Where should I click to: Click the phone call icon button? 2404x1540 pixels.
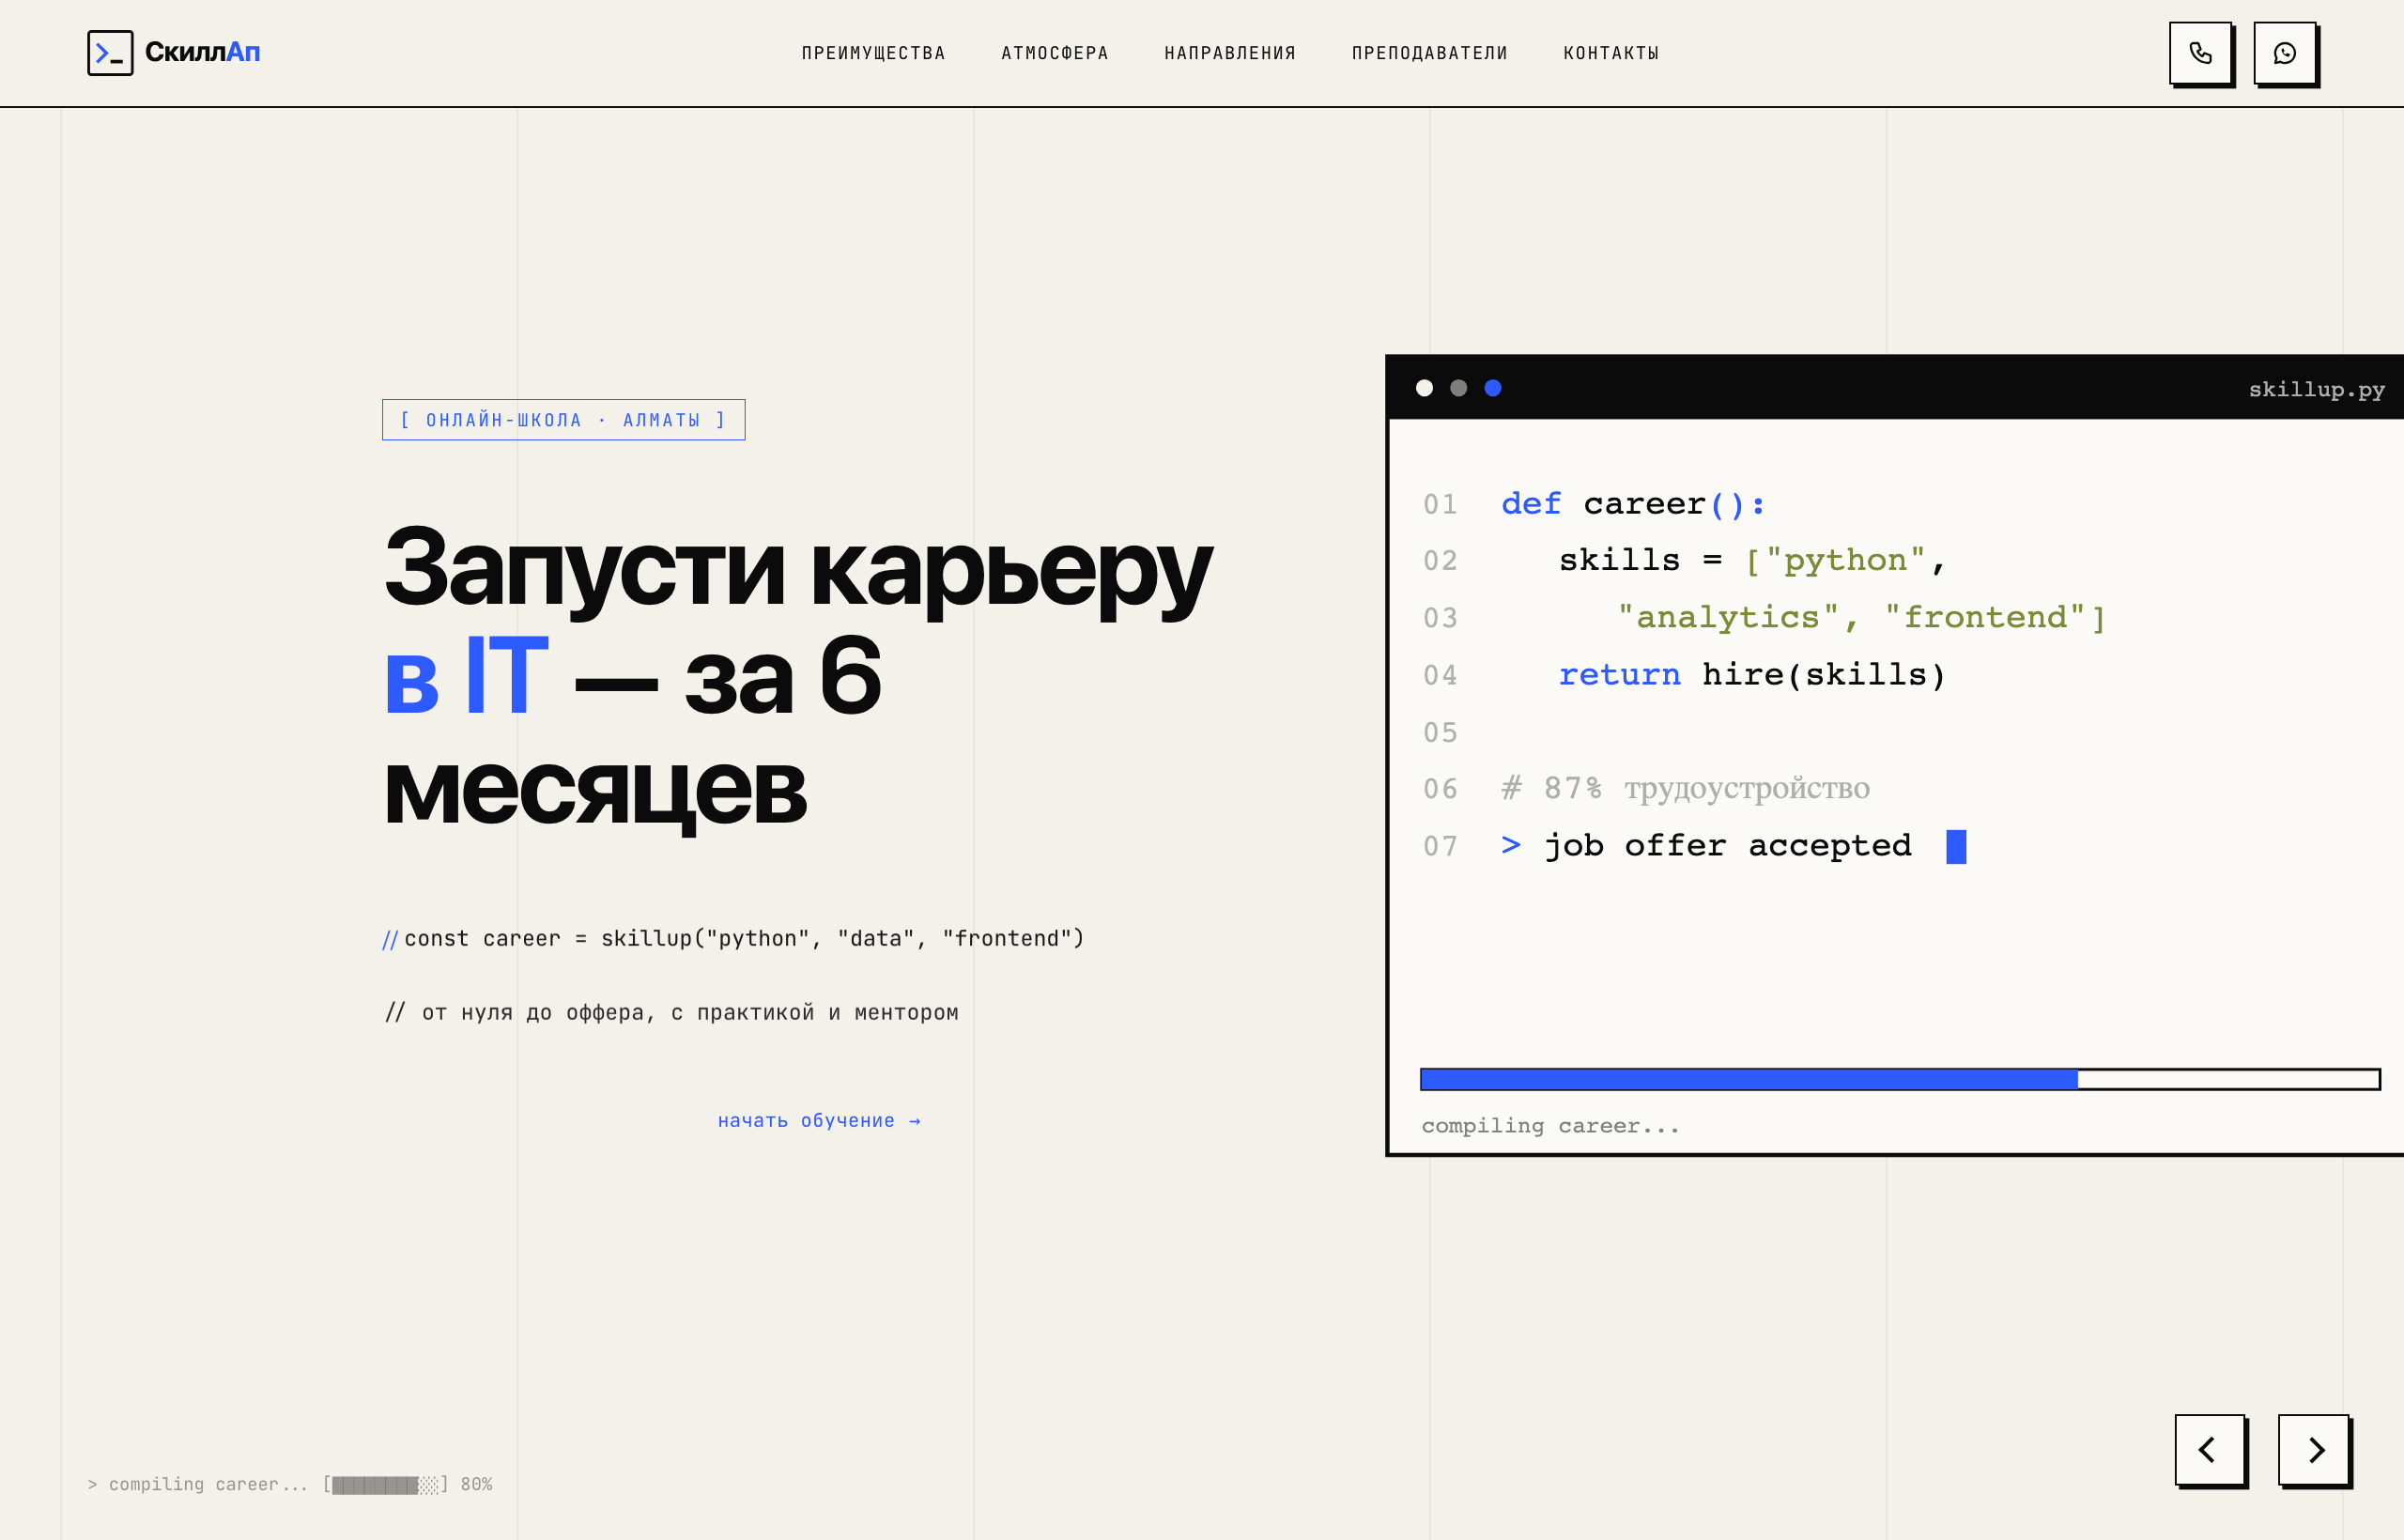coord(2200,53)
